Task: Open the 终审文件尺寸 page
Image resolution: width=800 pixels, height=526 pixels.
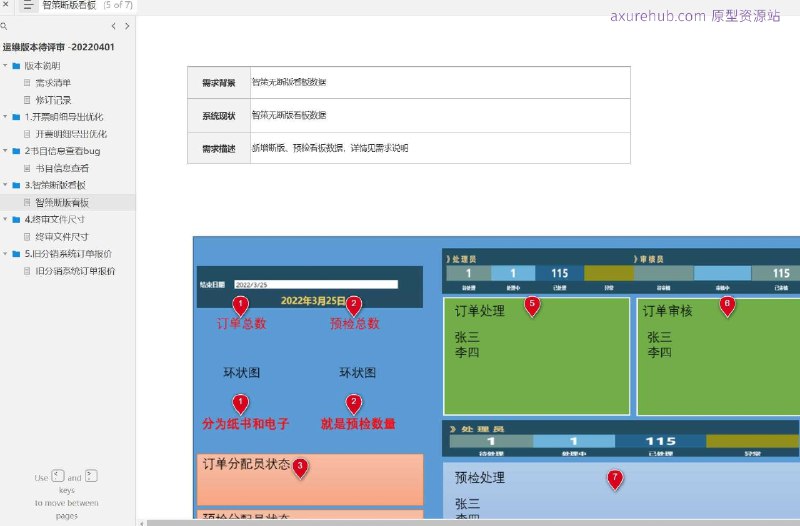Action: point(62,237)
